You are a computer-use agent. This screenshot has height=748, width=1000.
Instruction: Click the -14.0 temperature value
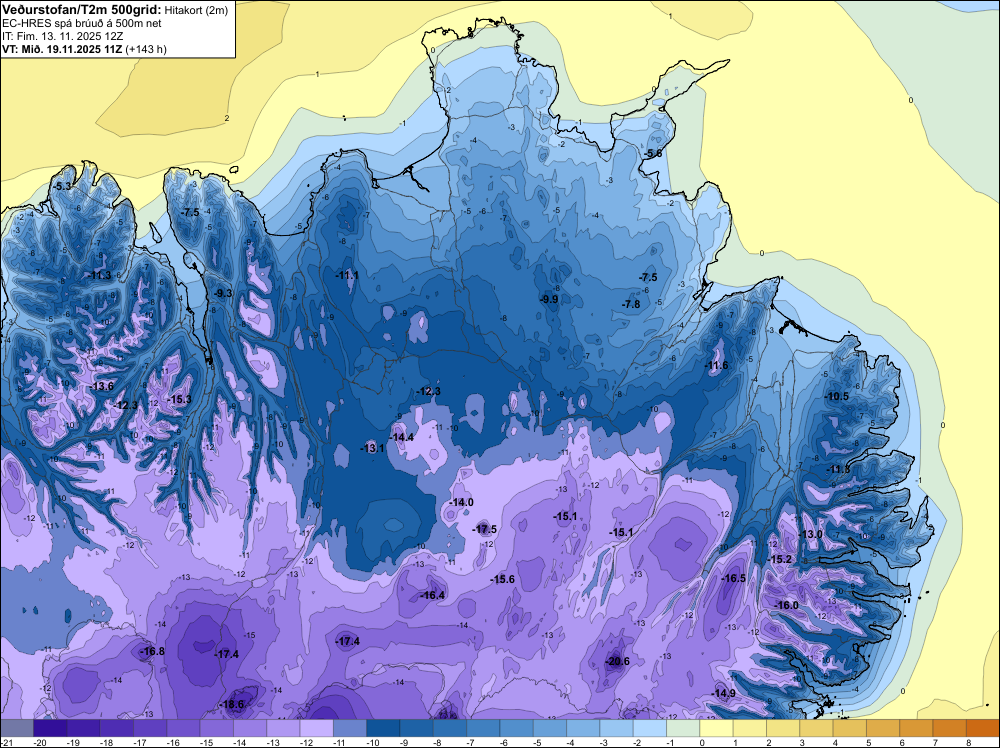click(x=461, y=502)
